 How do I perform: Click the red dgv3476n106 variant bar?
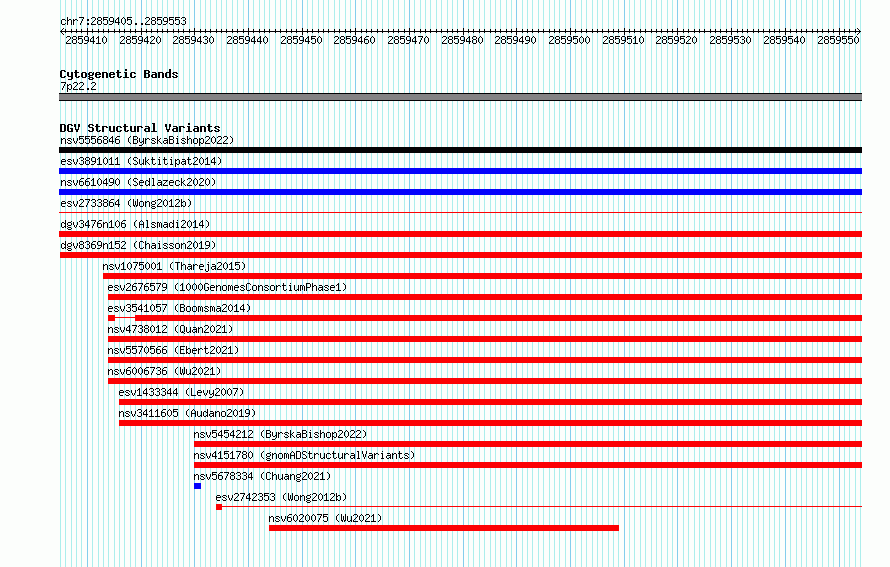pos(460,234)
